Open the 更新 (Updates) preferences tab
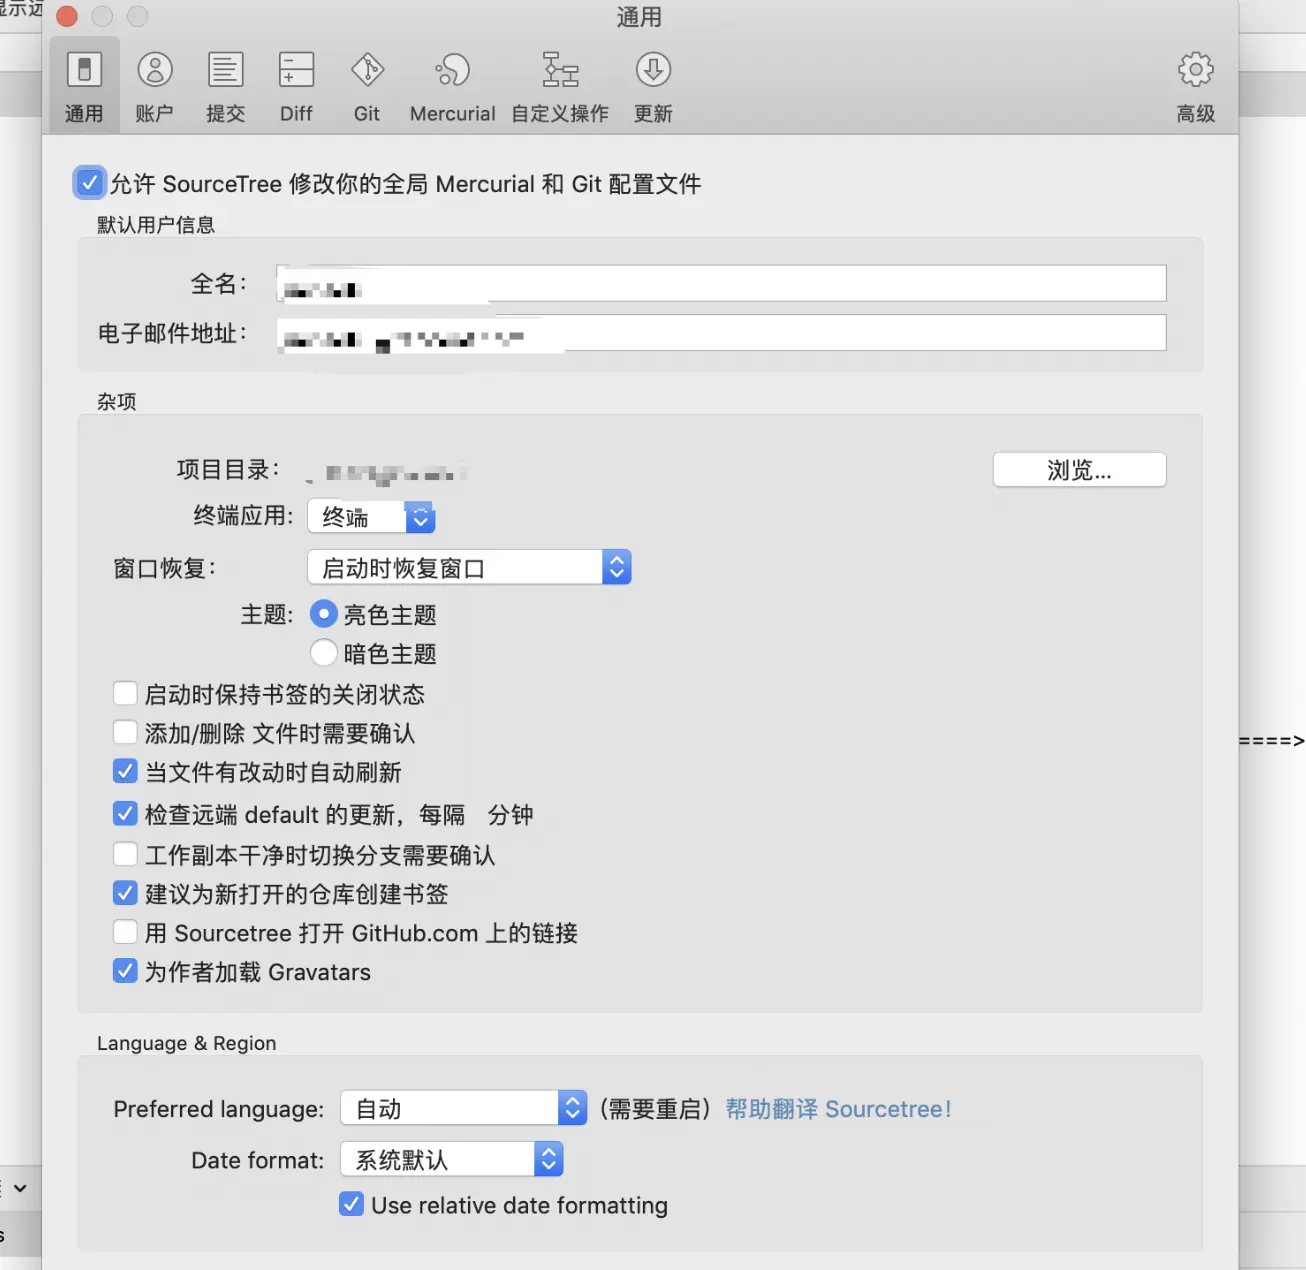 [x=653, y=87]
